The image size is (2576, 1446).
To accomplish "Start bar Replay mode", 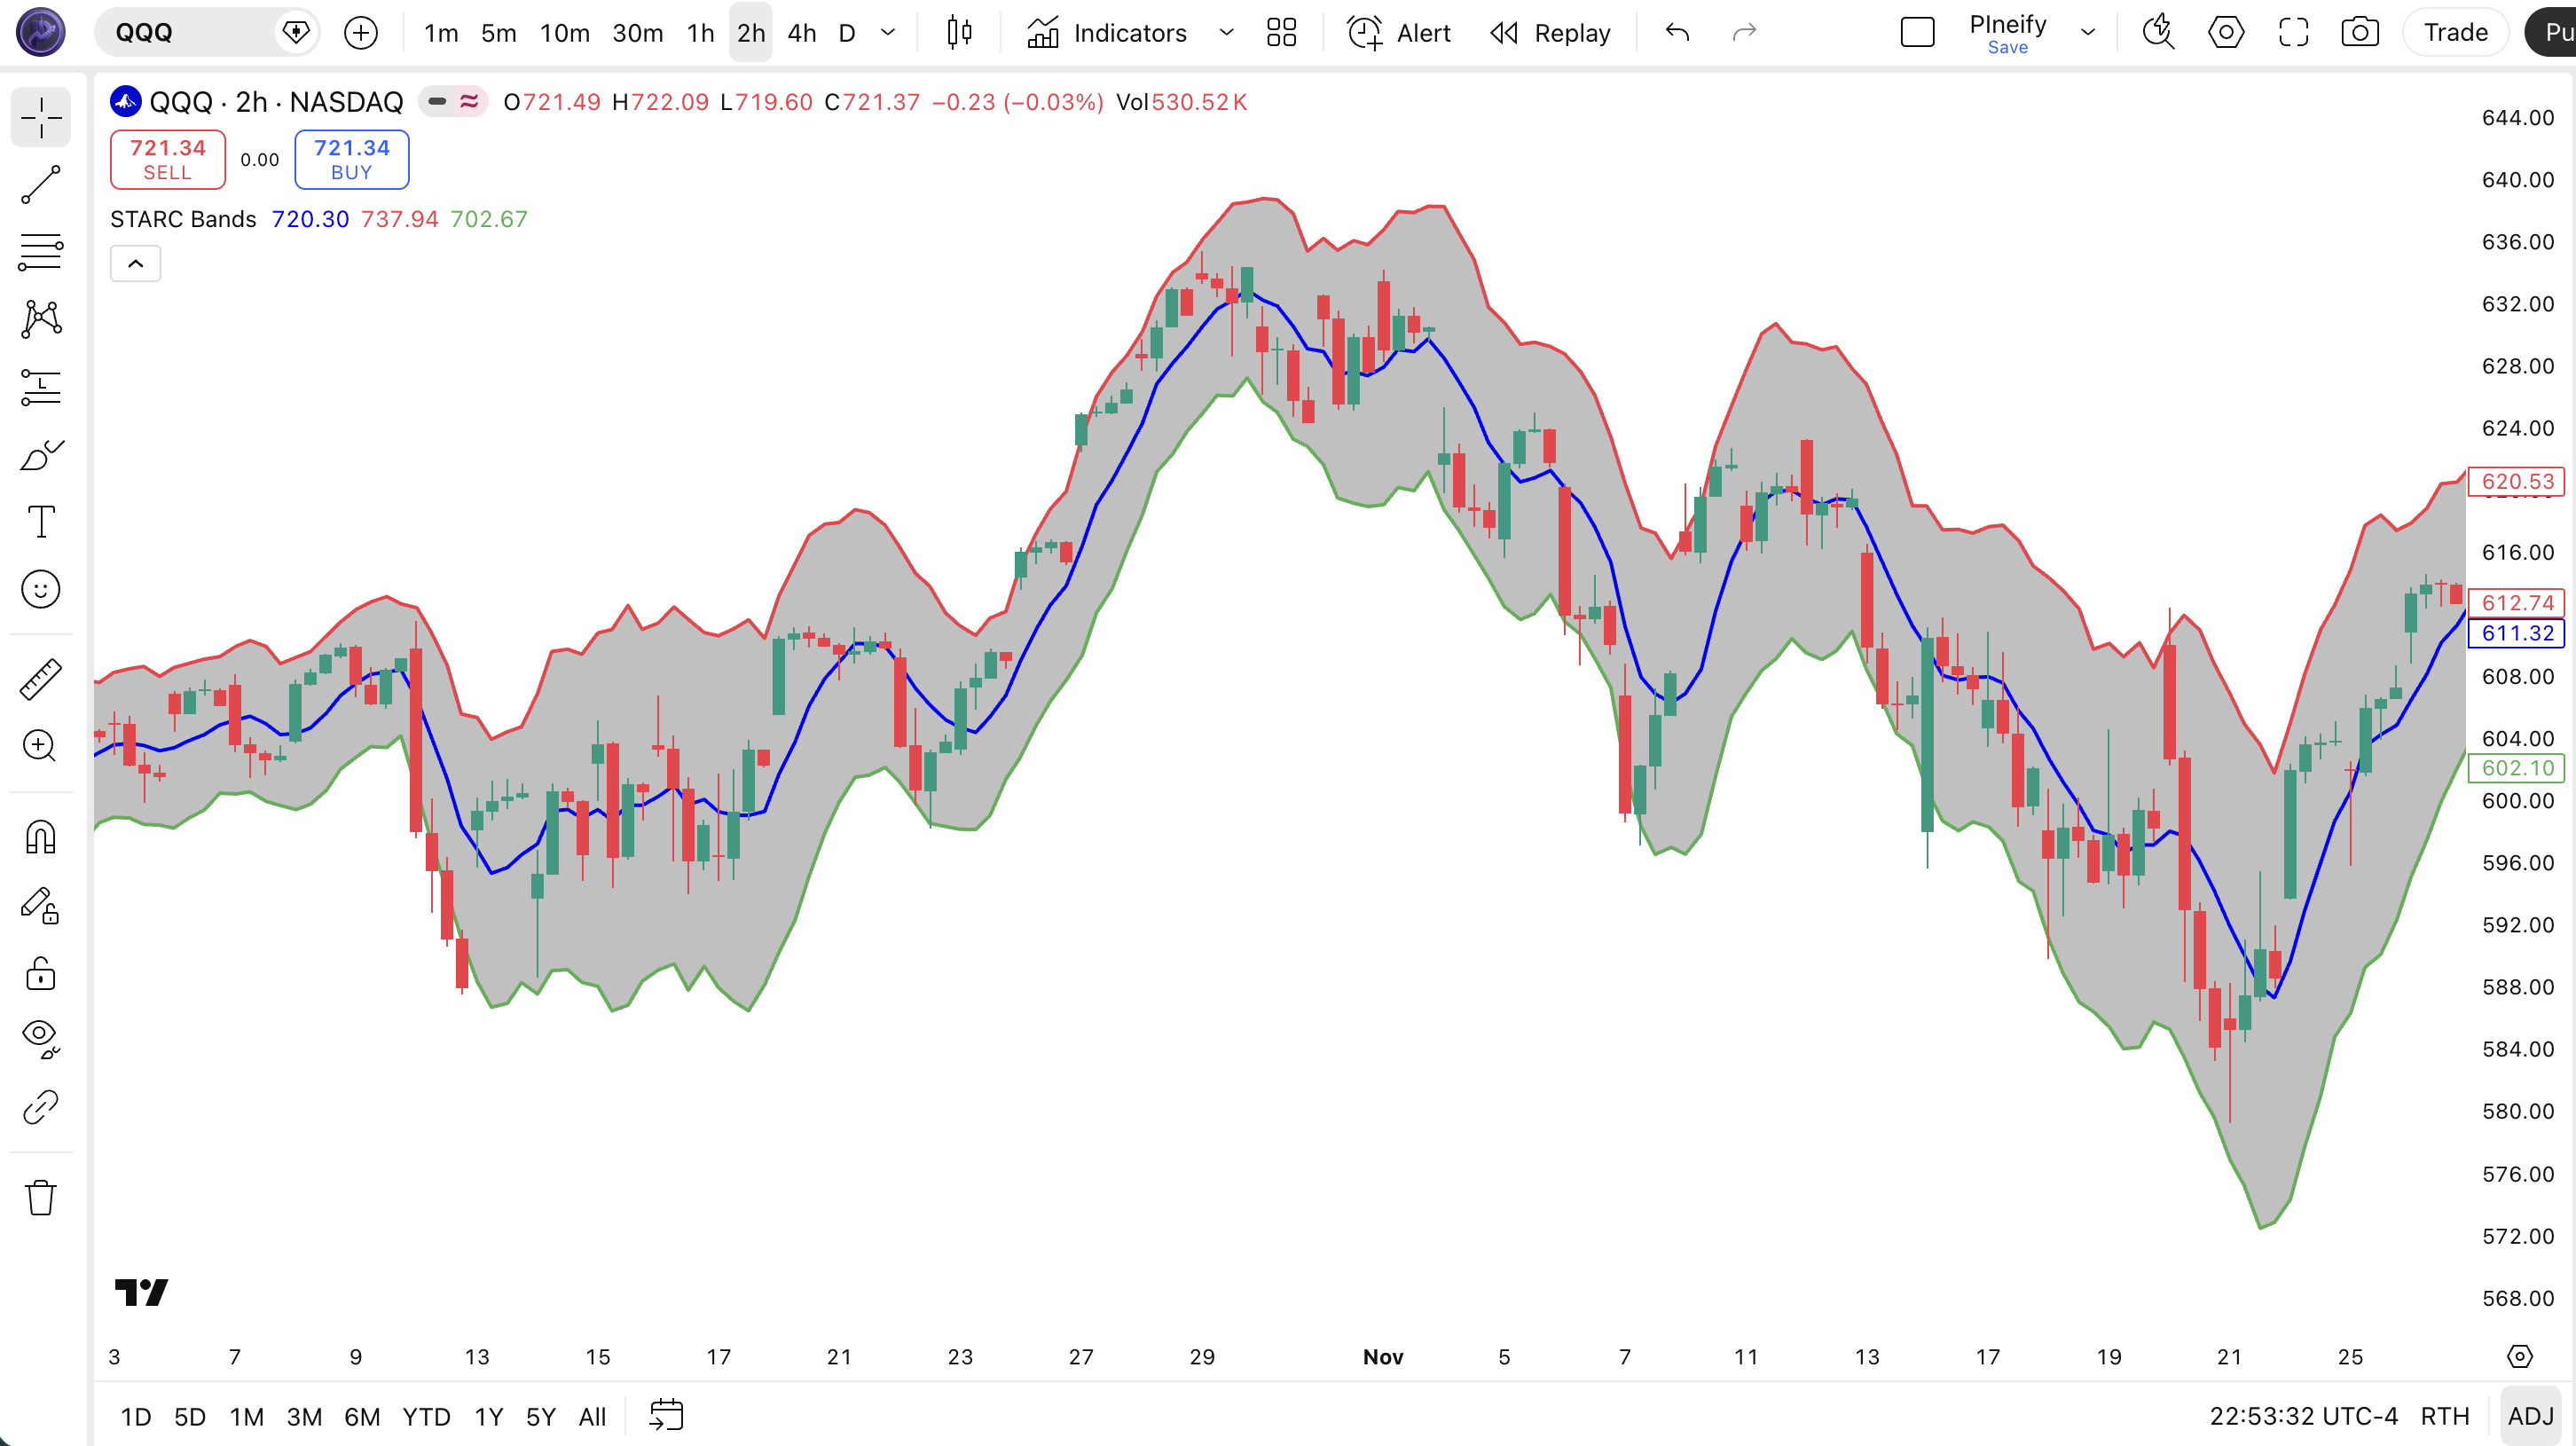I will 1550,33.
